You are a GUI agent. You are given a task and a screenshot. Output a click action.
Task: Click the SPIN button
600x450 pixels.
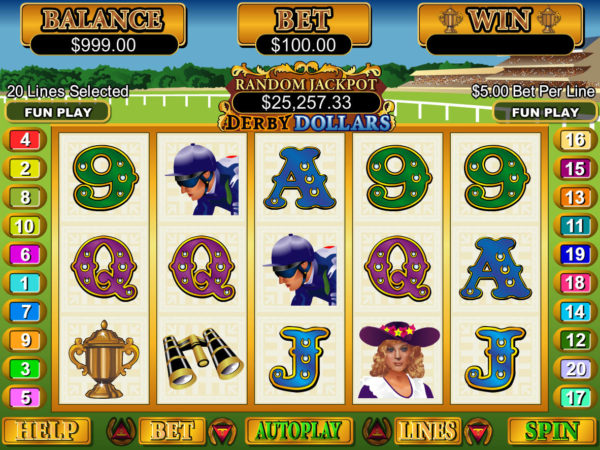(551, 431)
